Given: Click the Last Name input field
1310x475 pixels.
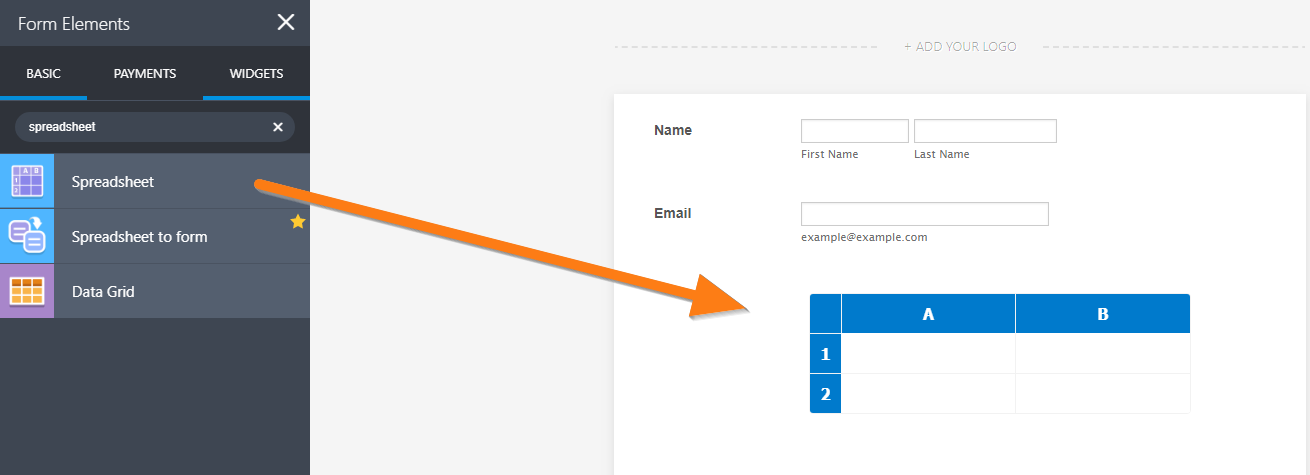Looking at the screenshot, I should click(985, 131).
